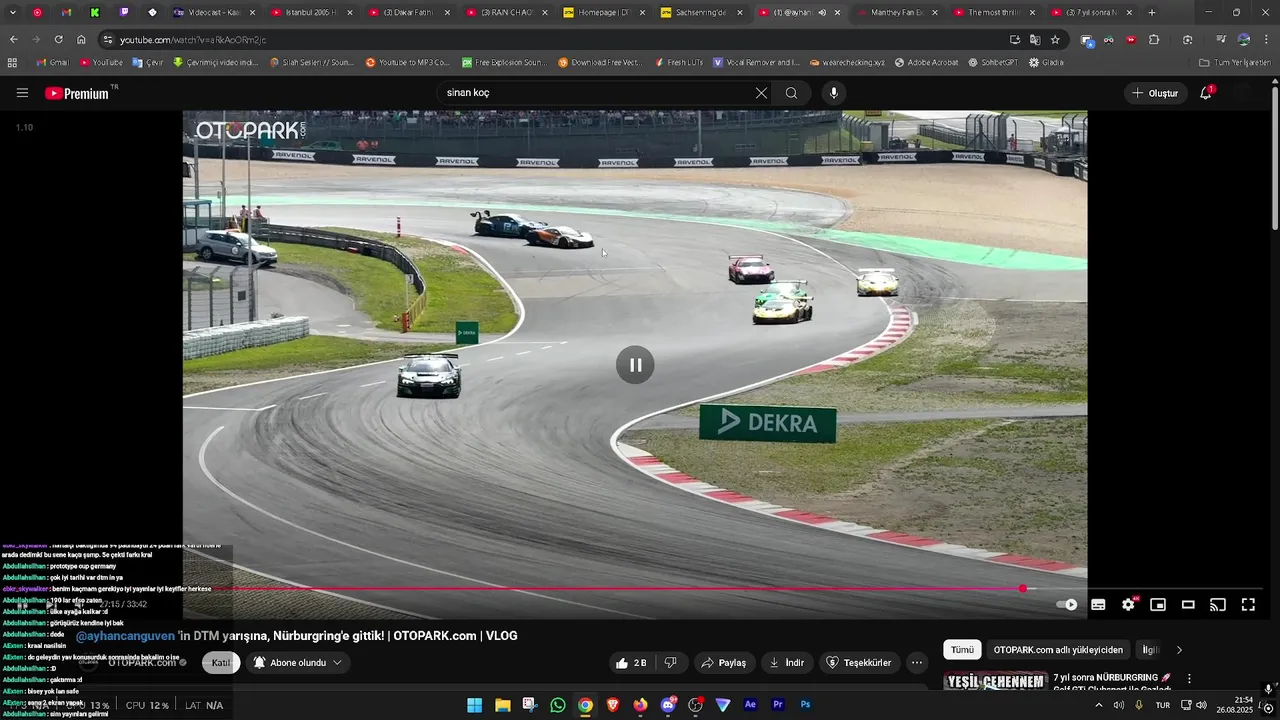Open Yeşil Cehennem video thumbnail

995,681
